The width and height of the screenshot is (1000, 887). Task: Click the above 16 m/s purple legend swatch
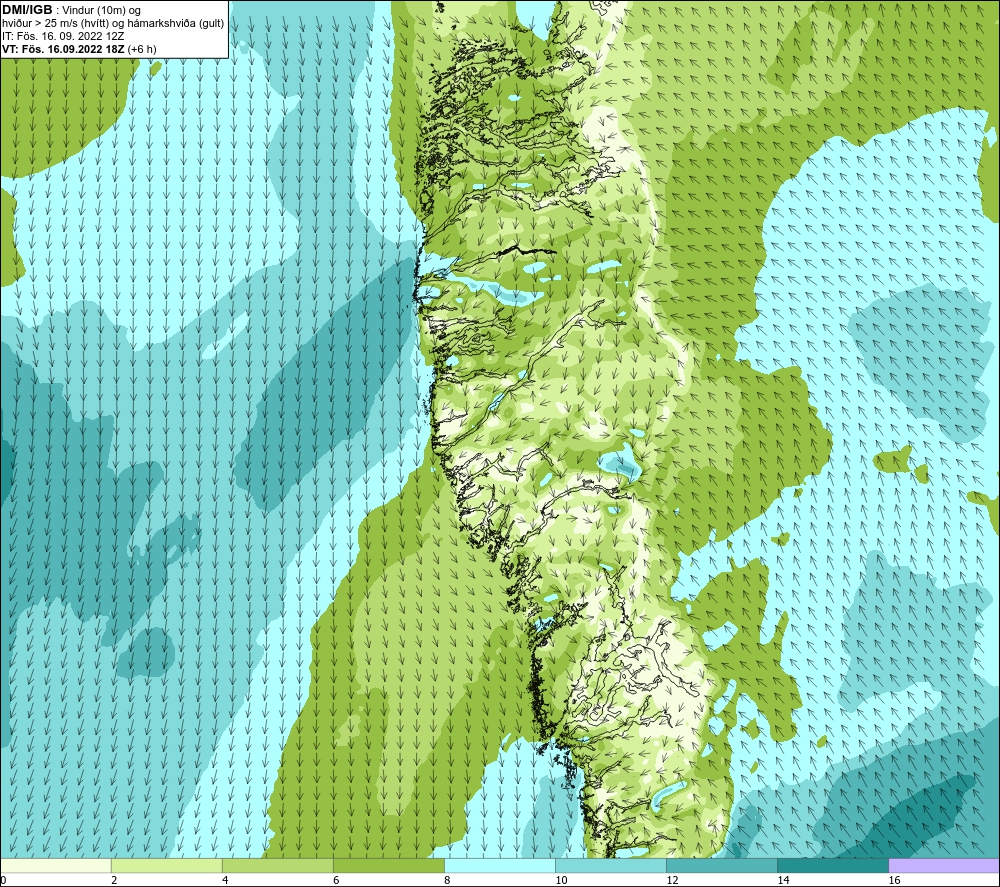(944, 865)
